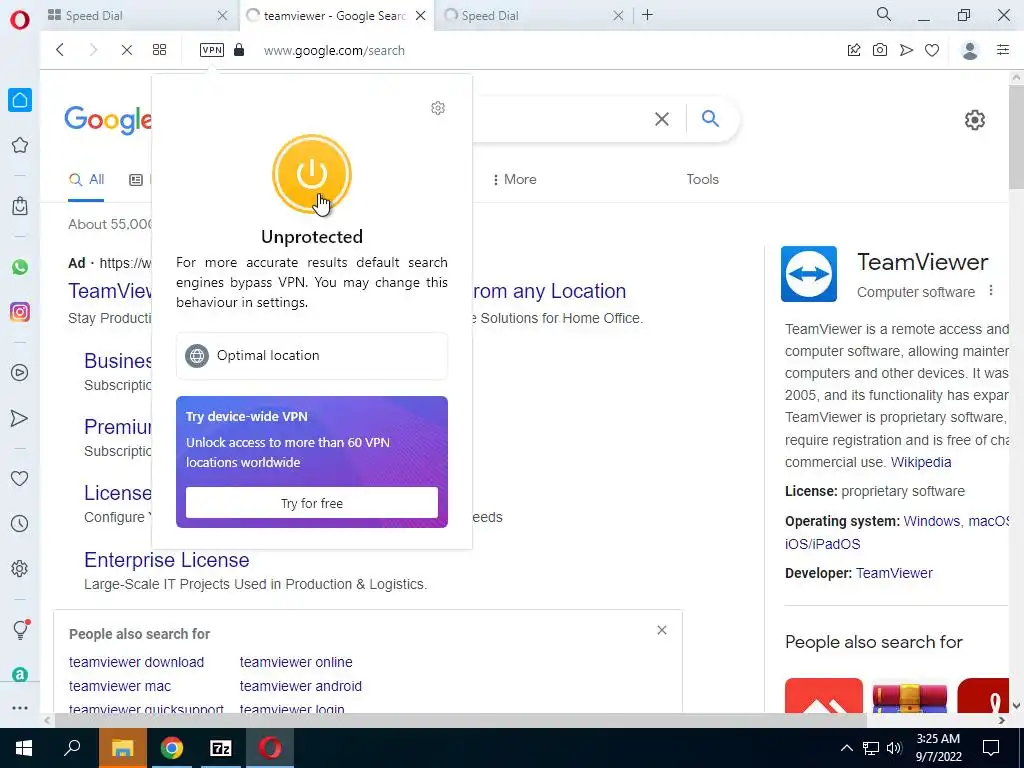Open Easy Setup panel icon
Image resolution: width=1024 pixels, height=768 pixels.
point(1003,50)
